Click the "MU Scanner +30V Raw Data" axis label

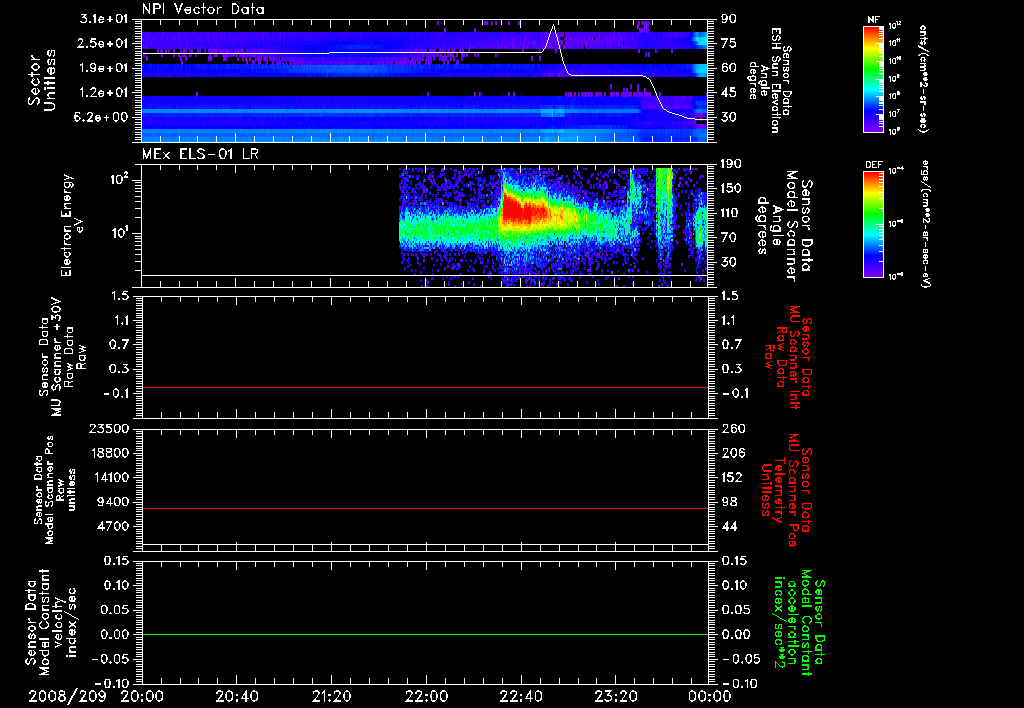point(62,357)
